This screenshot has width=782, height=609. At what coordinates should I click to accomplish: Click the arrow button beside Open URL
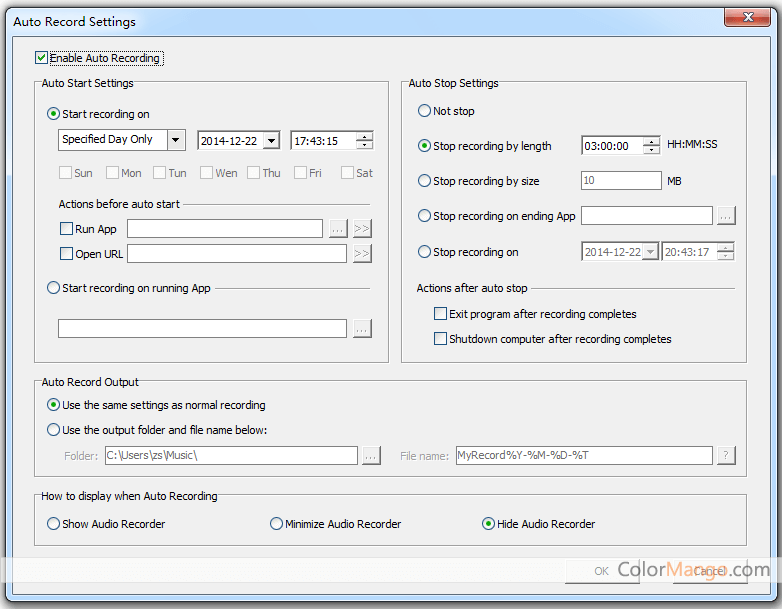pos(362,254)
